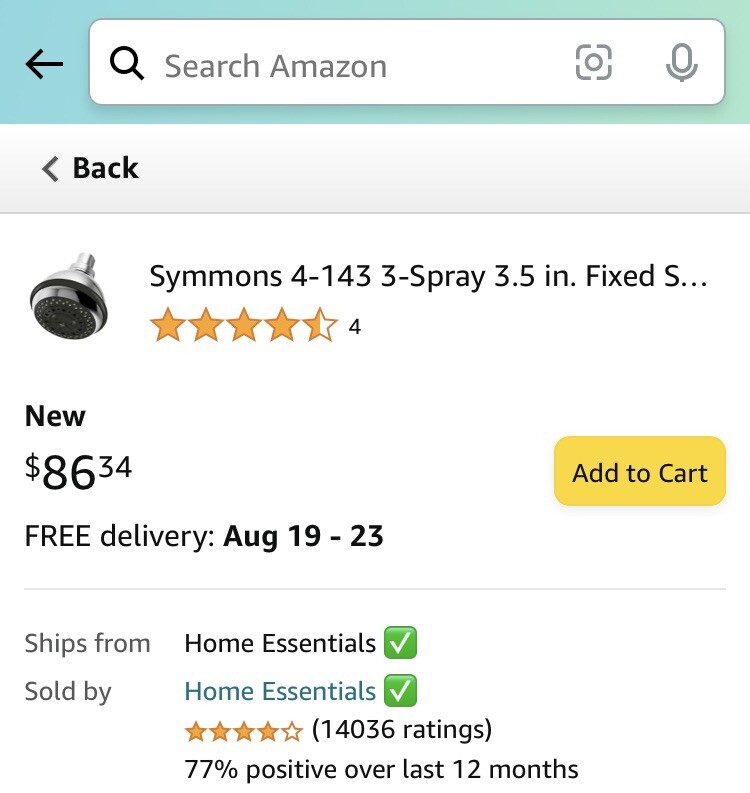
Task: Click the 77% positive feedback text
Action: pyautogui.click(x=381, y=770)
